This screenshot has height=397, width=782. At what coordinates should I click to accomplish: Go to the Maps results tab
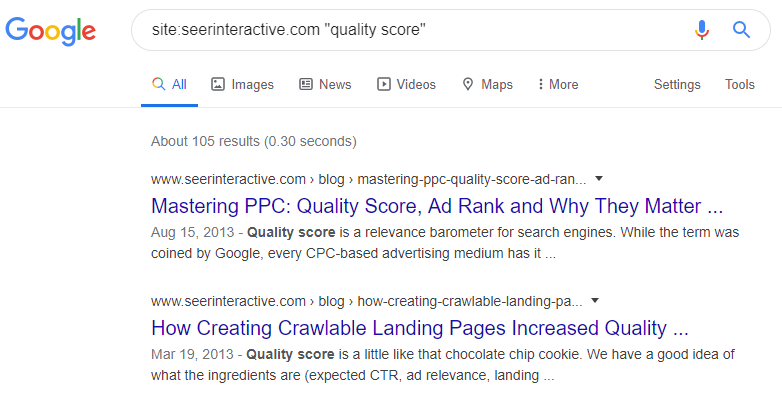487,84
